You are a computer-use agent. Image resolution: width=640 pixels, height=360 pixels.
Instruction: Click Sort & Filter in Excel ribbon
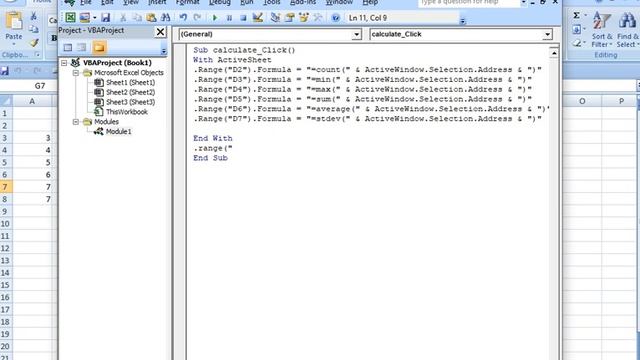click(602, 29)
